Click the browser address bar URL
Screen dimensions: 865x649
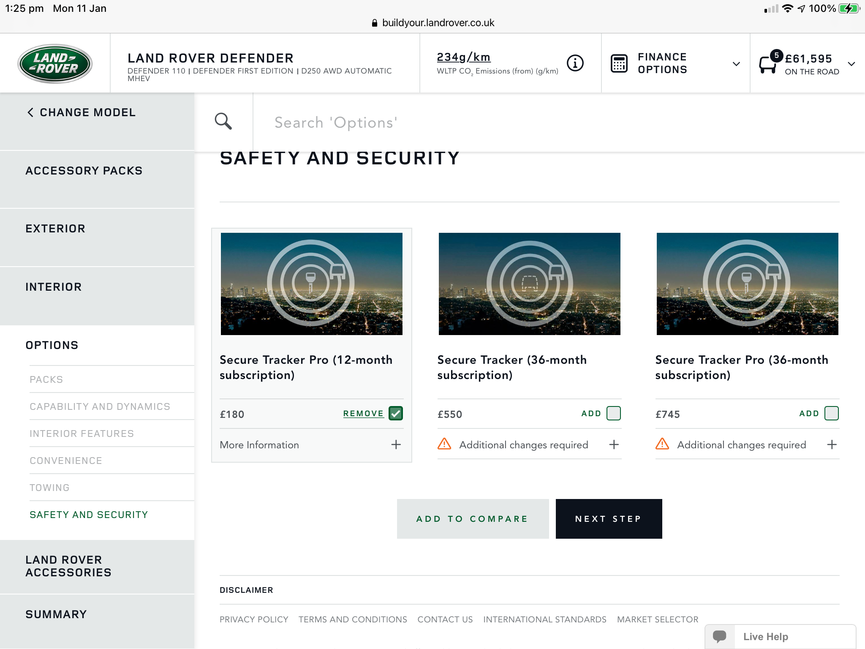(438, 23)
